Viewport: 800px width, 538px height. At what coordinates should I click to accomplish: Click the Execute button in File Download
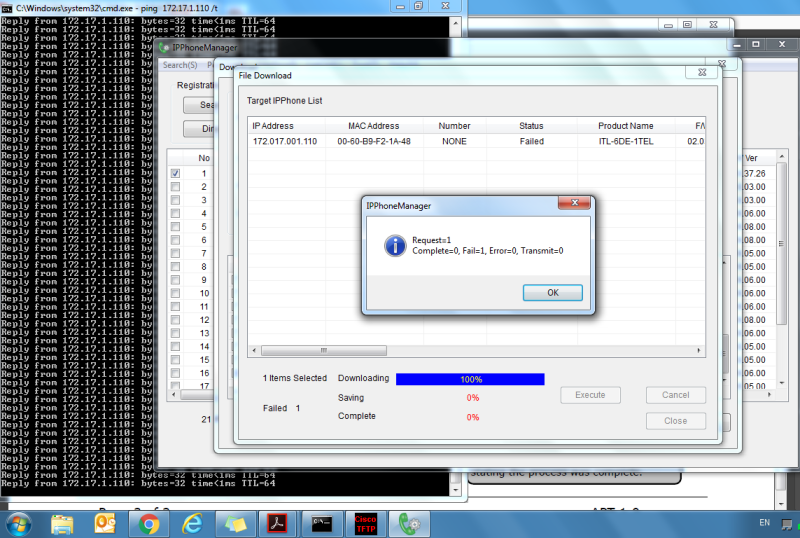click(590, 395)
